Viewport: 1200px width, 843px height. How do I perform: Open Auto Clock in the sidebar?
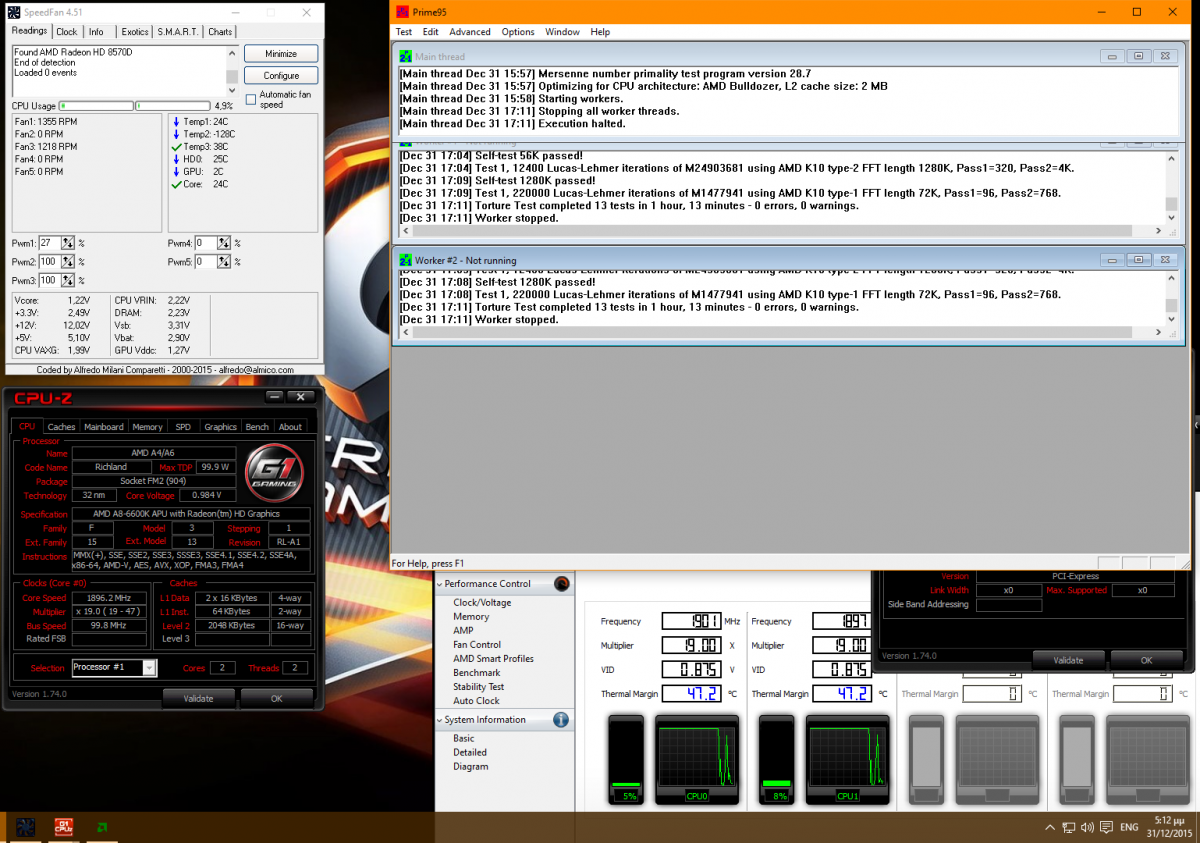coord(476,701)
